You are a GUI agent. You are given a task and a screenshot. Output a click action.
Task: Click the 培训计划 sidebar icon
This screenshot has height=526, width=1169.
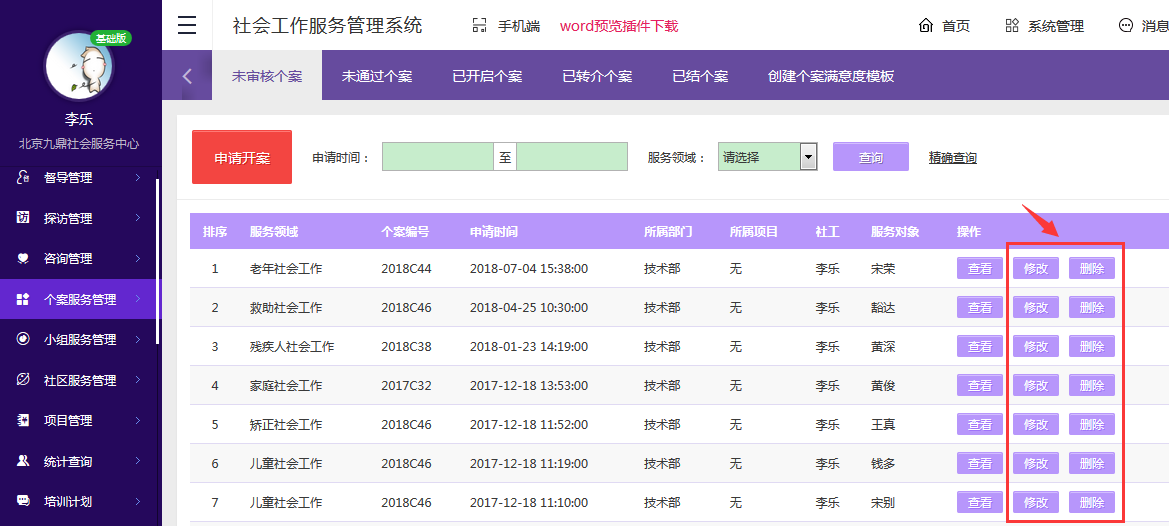(23, 501)
